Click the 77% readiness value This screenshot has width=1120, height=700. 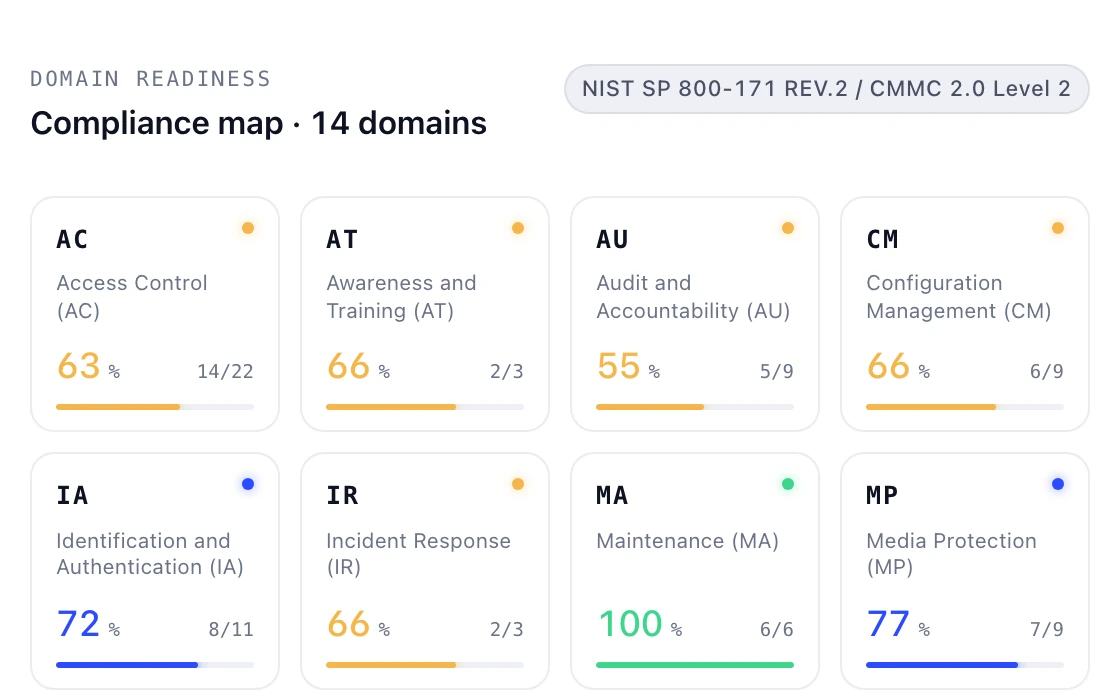898,624
